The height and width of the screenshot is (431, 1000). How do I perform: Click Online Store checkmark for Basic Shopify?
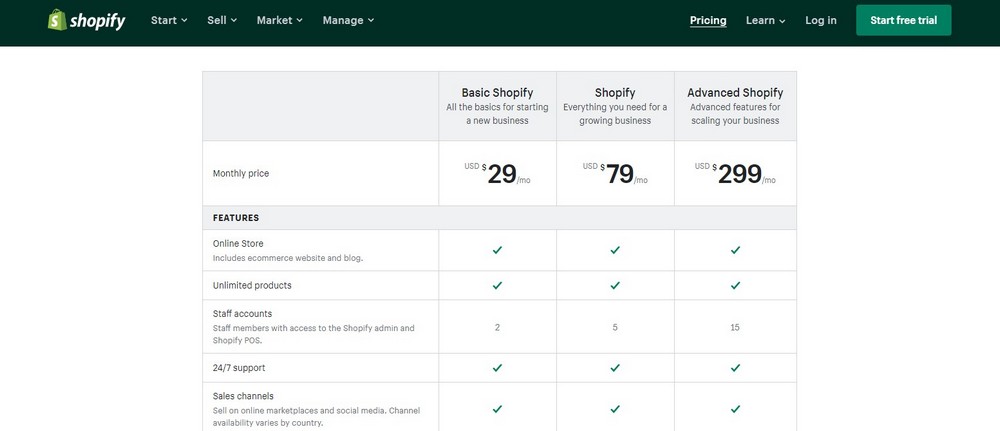pyautogui.click(x=497, y=250)
